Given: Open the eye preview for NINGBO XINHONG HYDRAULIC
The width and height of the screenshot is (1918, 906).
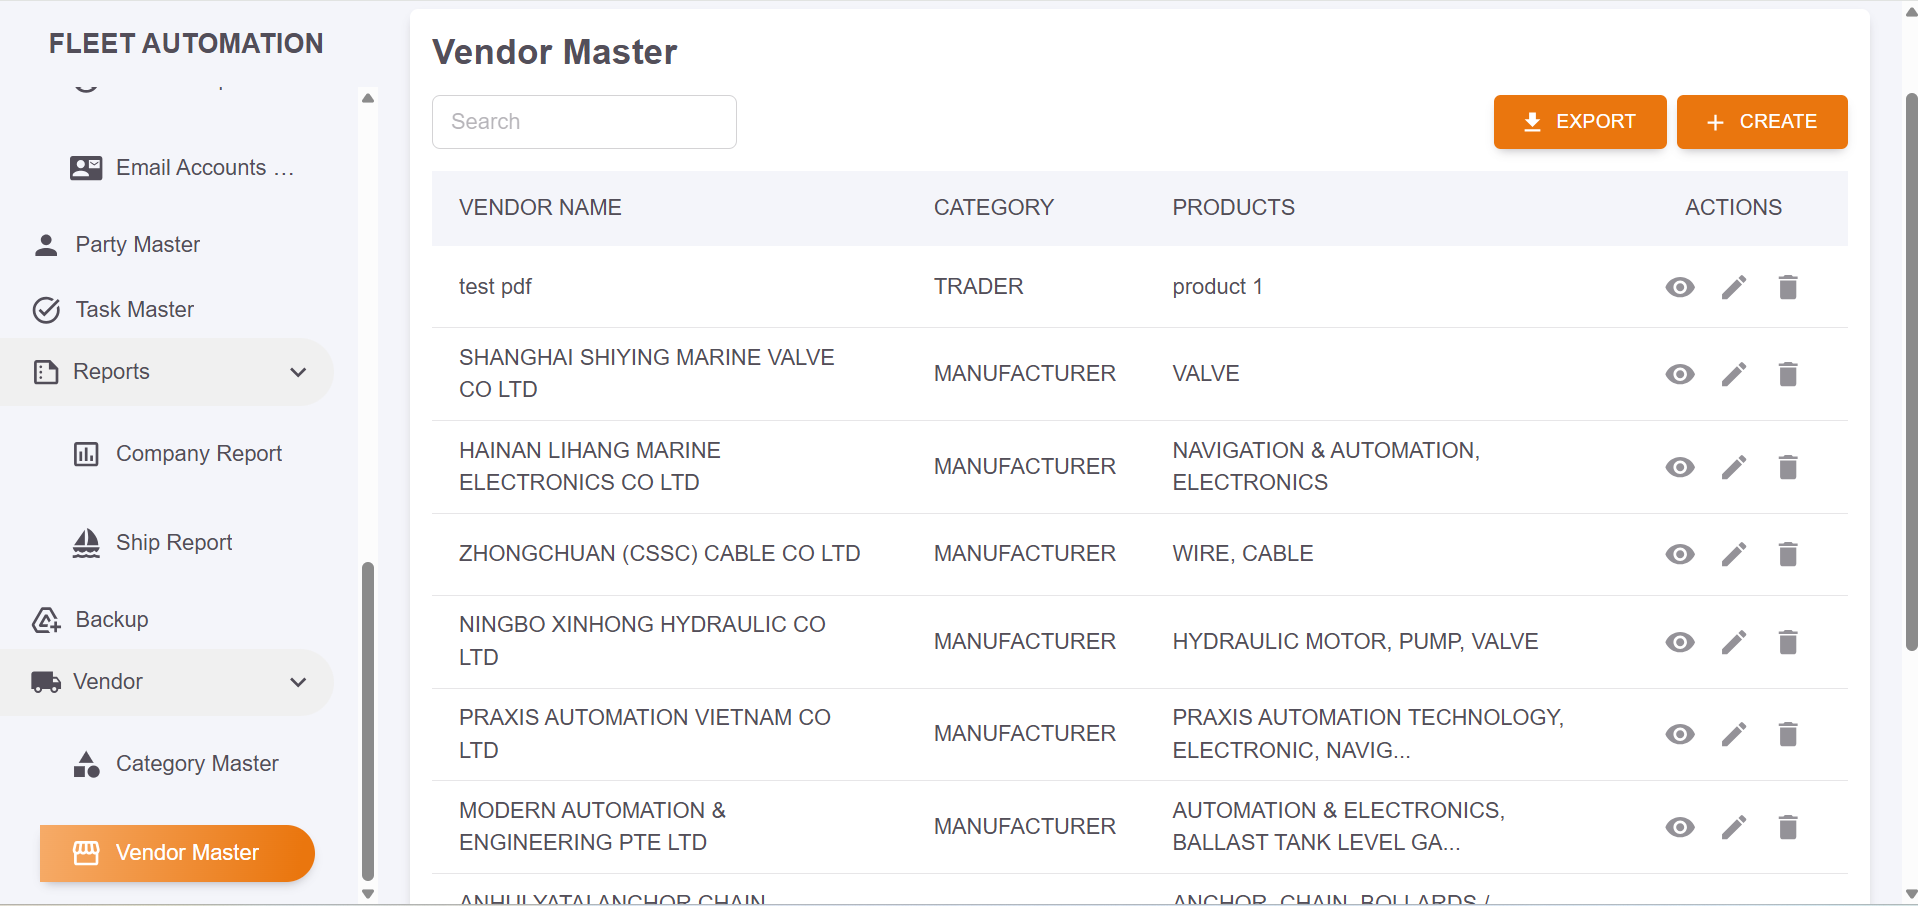Looking at the screenshot, I should point(1680,641).
